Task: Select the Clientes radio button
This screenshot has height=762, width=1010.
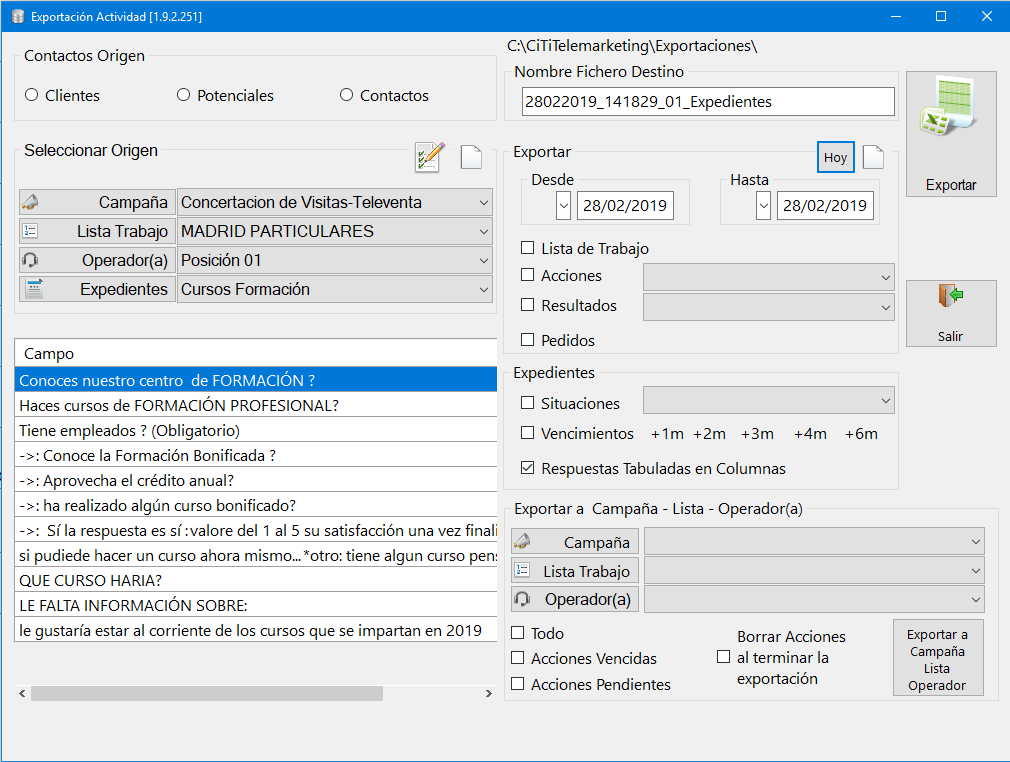Action: tap(32, 95)
